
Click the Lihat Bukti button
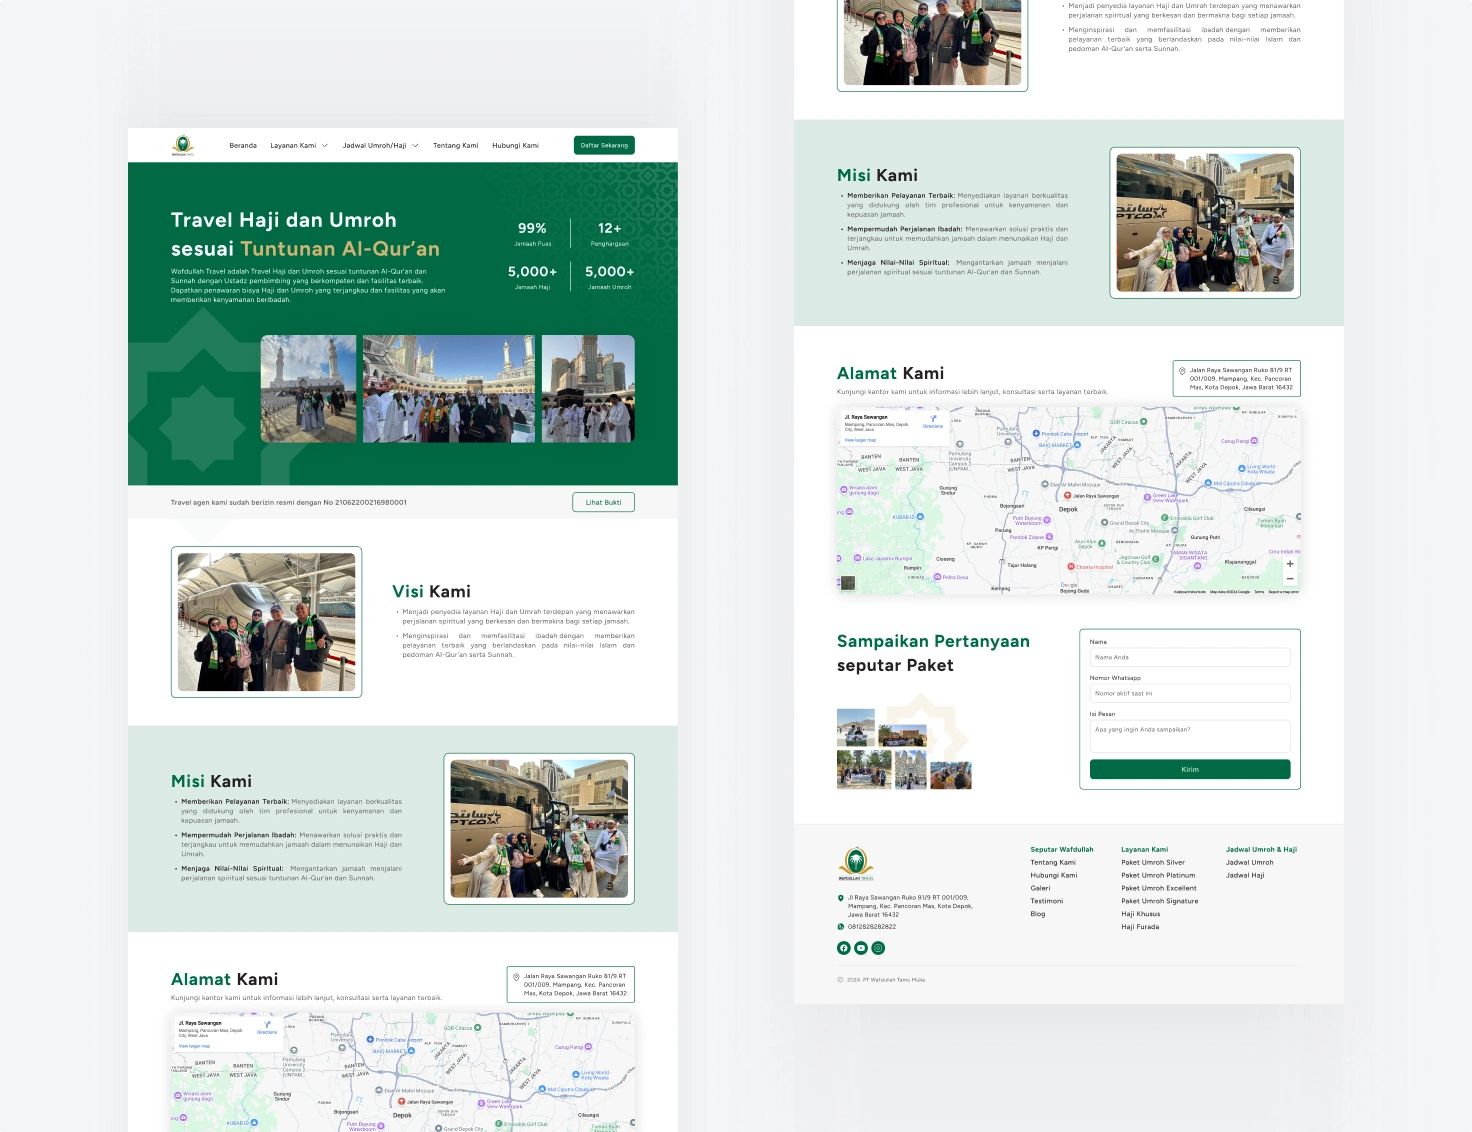pyautogui.click(x=604, y=502)
